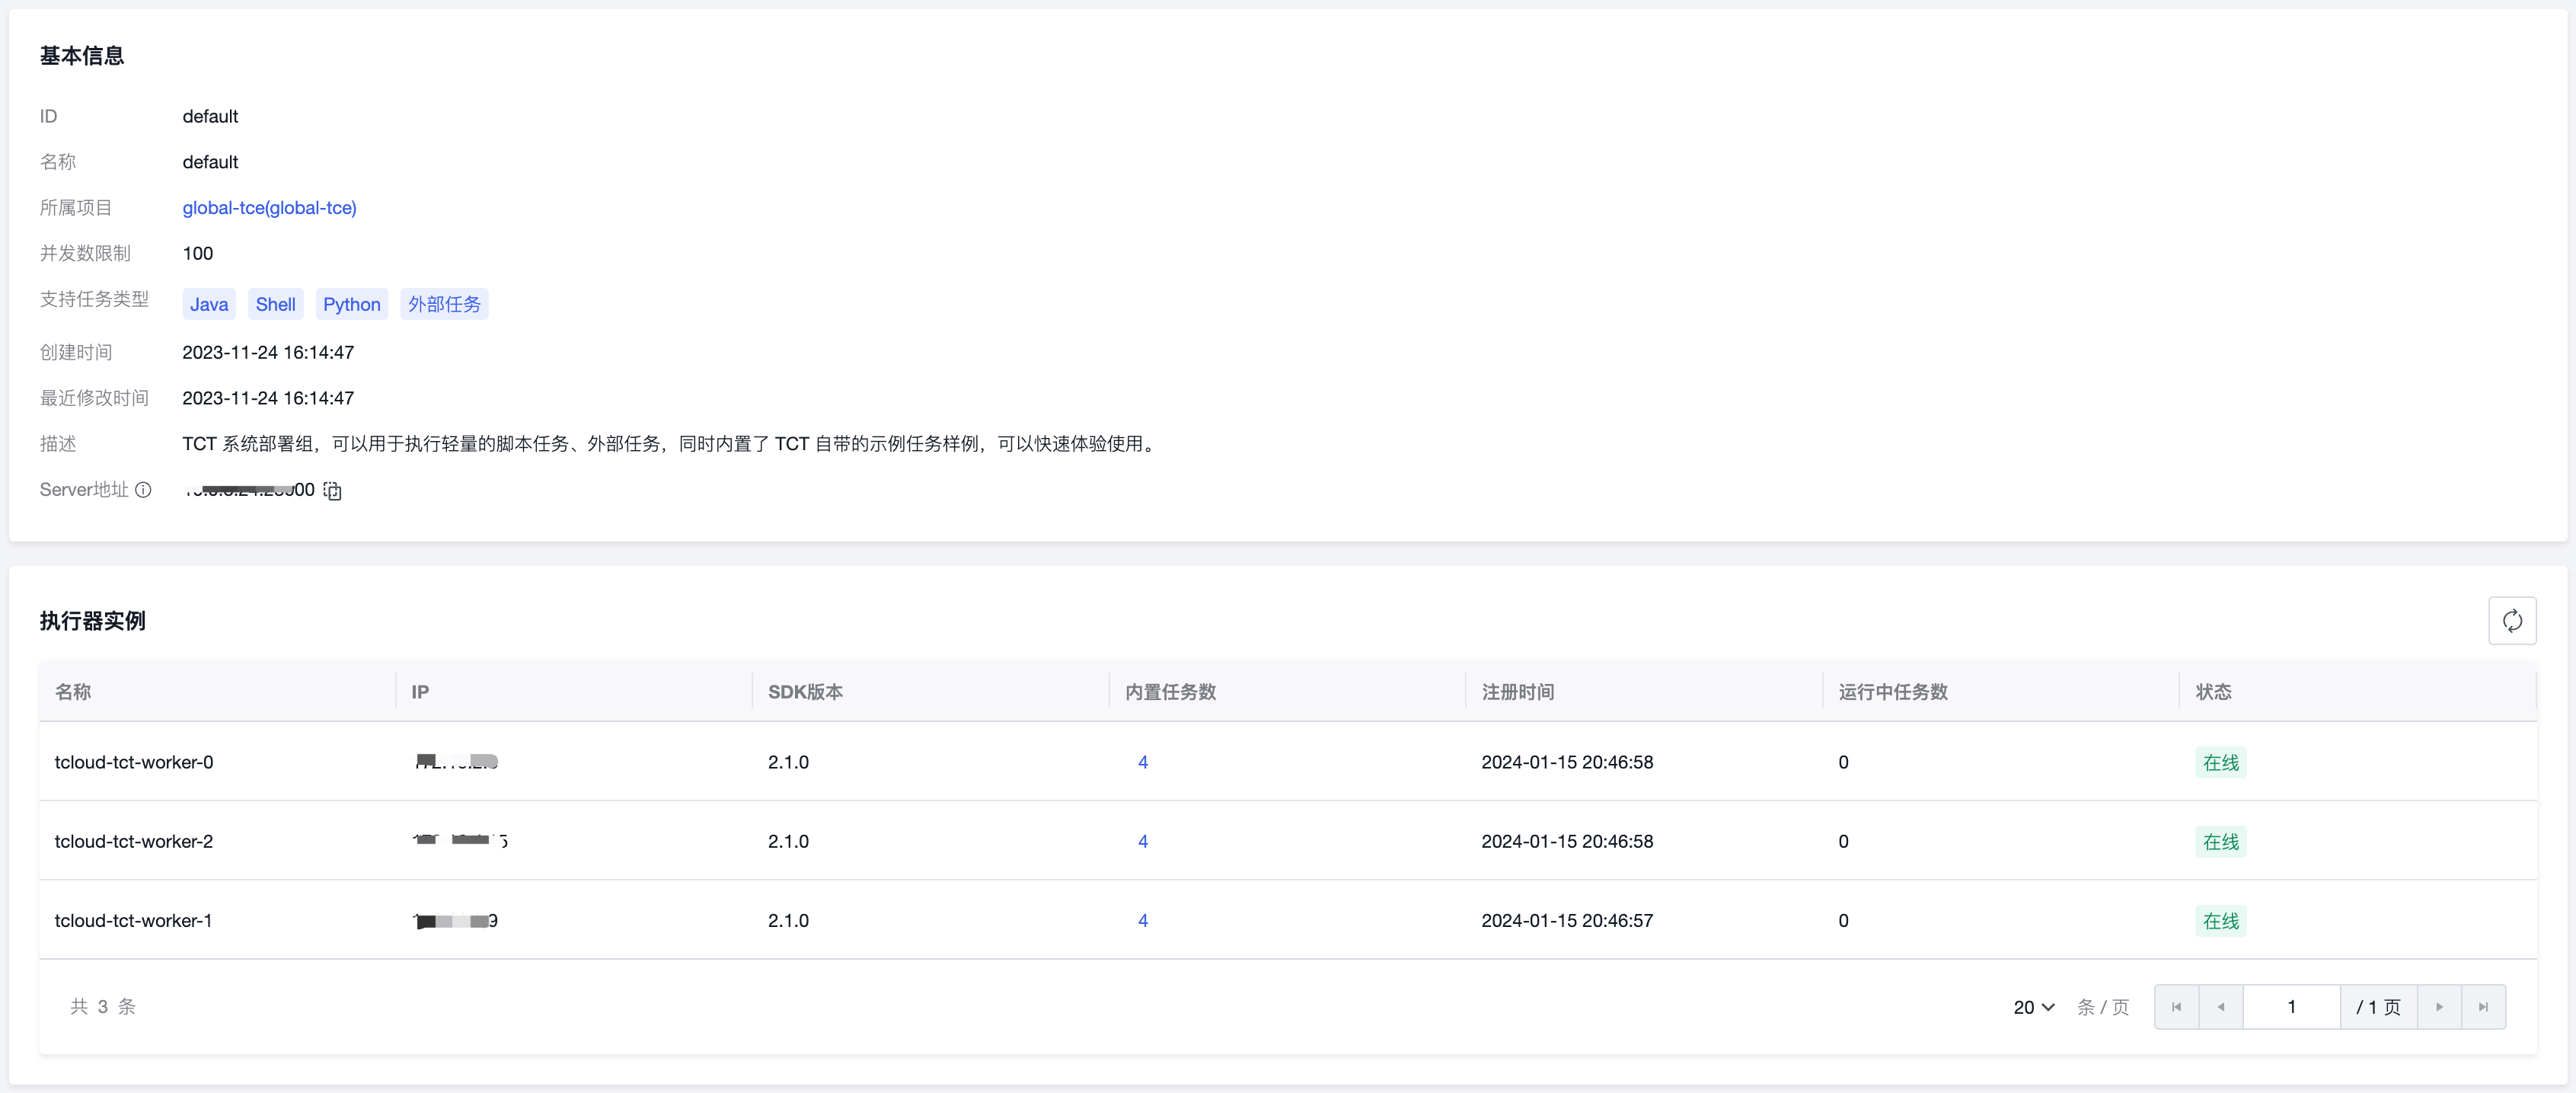The width and height of the screenshot is (2576, 1093).
Task: Jump to last page of instances
Action: pyautogui.click(x=2483, y=1007)
